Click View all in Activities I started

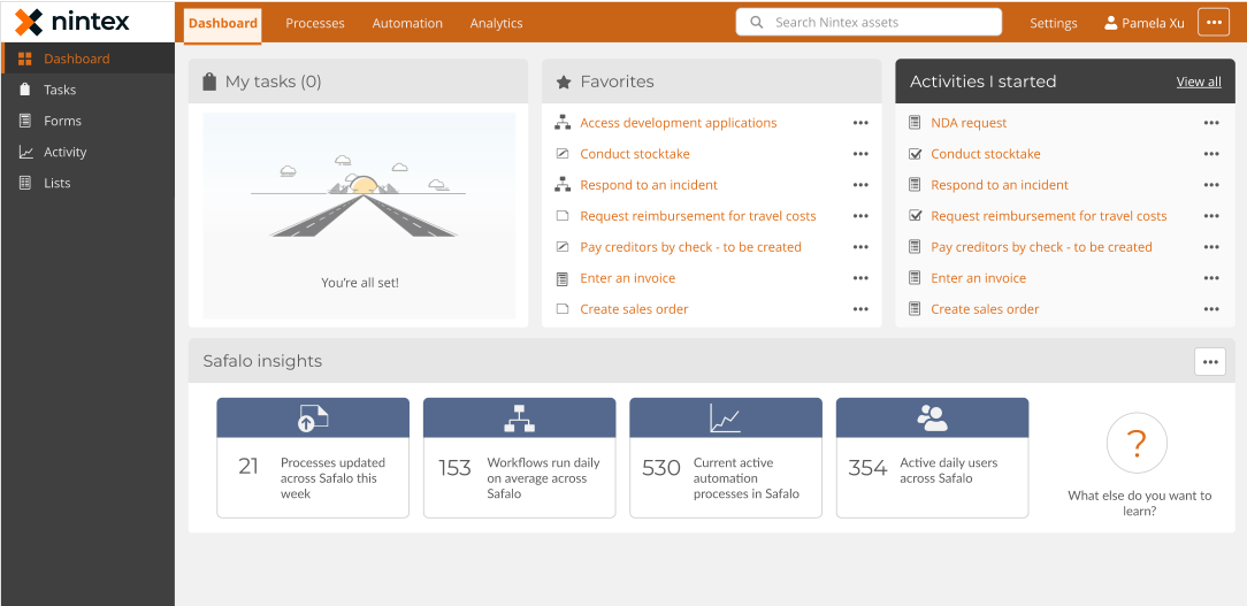1198,82
